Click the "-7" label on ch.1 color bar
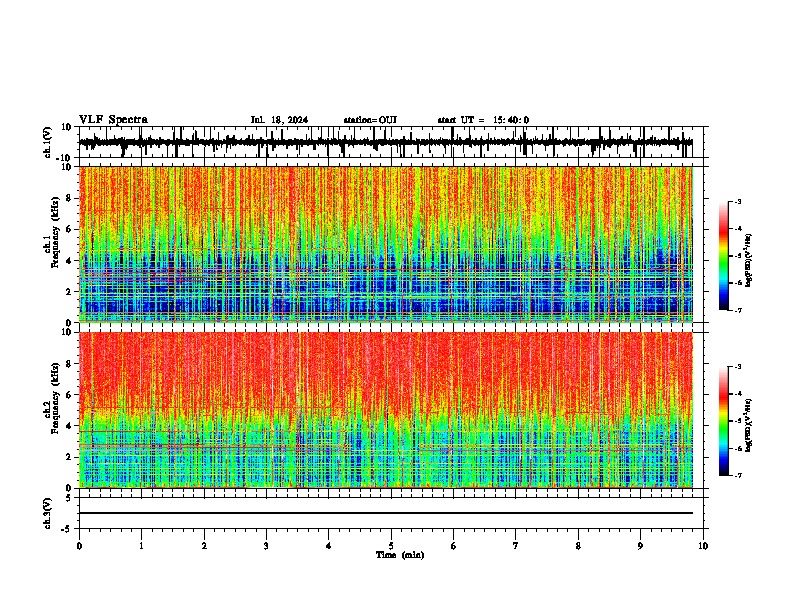 pyautogui.click(x=738, y=310)
